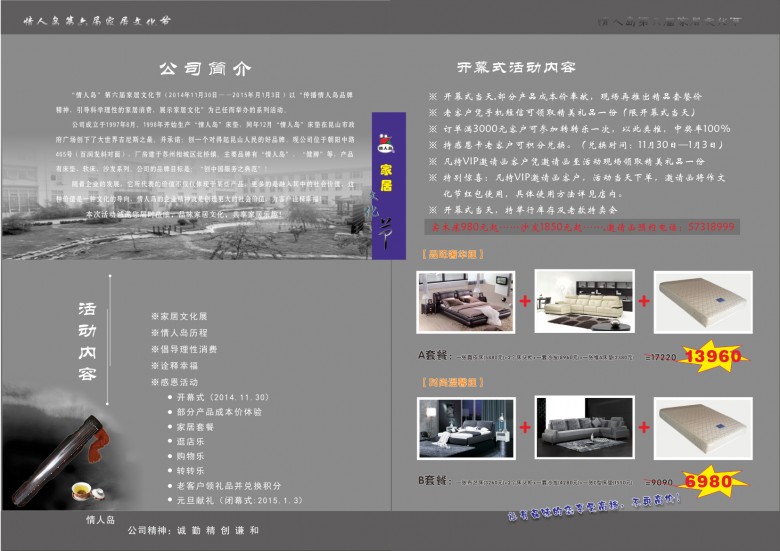Click the 开幕式活动内容 heading
780x551 pixels.
point(516,67)
